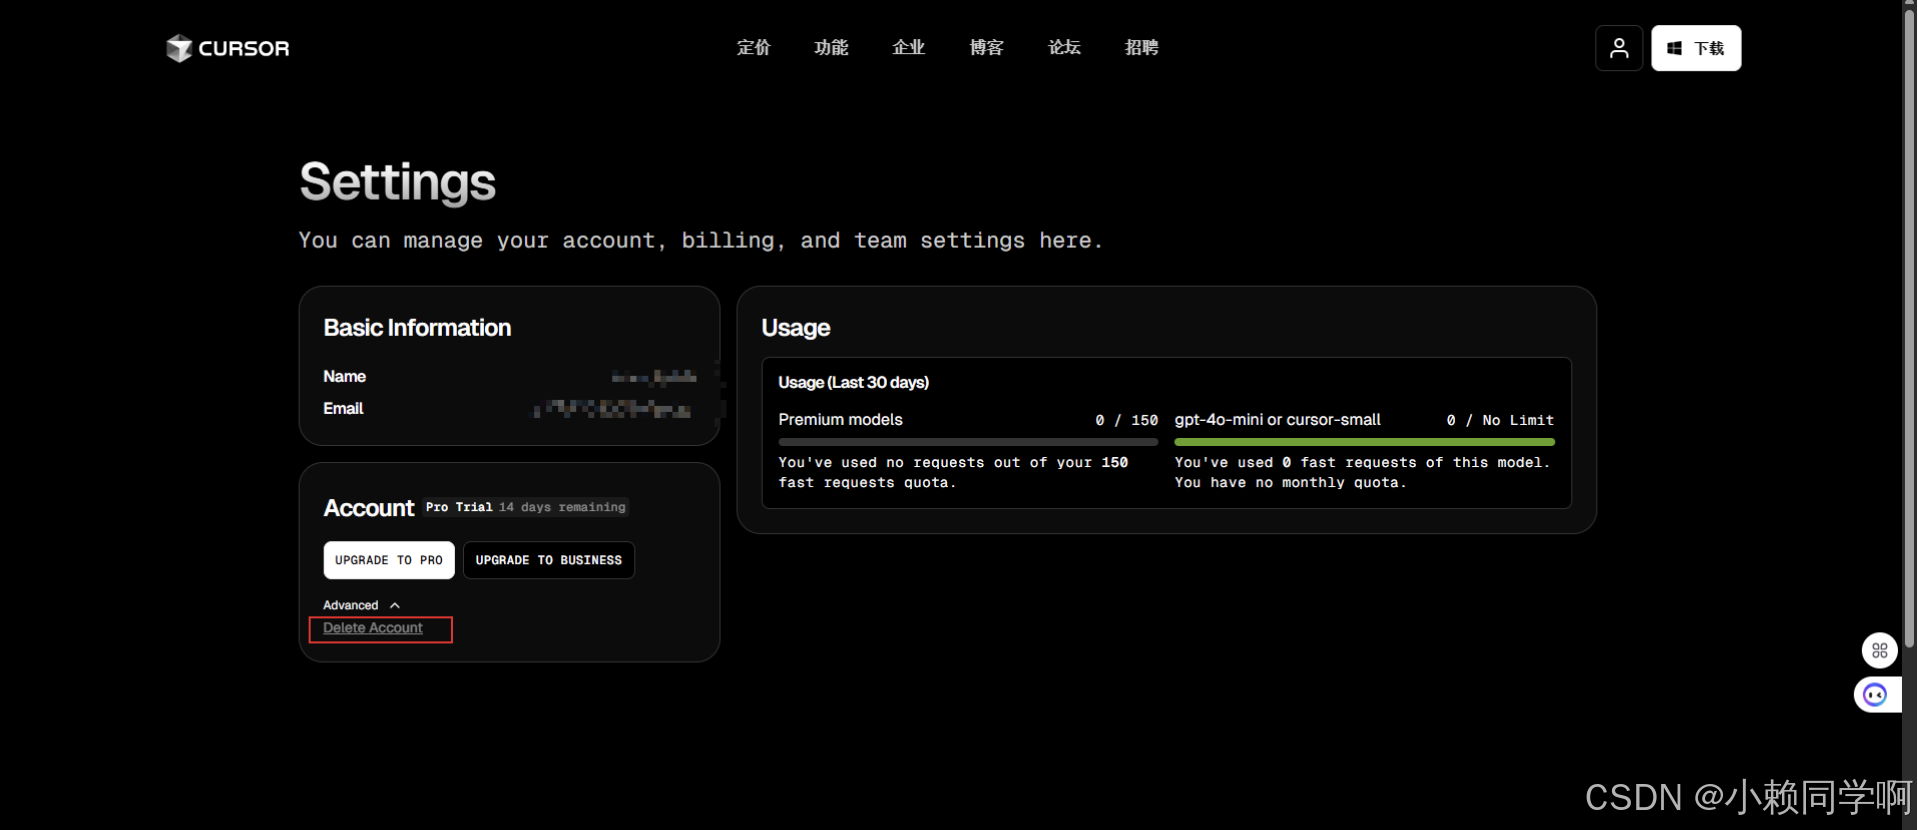This screenshot has width=1918, height=830.
Task: Click the 下载 download button
Action: (1696, 48)
